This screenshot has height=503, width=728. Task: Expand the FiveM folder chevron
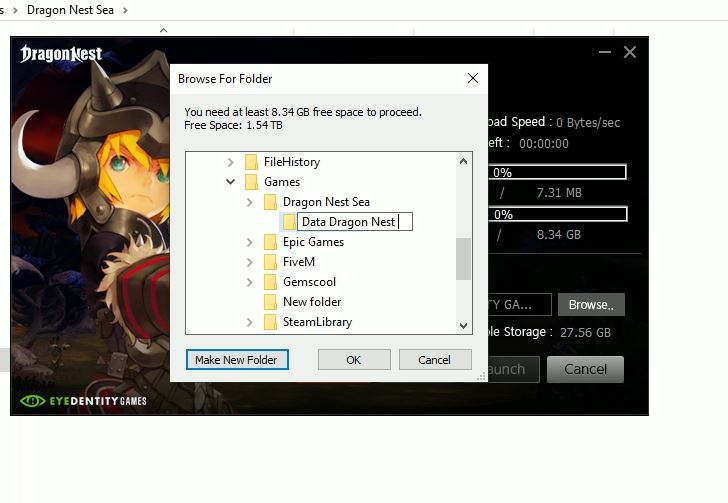coord(249,262)
